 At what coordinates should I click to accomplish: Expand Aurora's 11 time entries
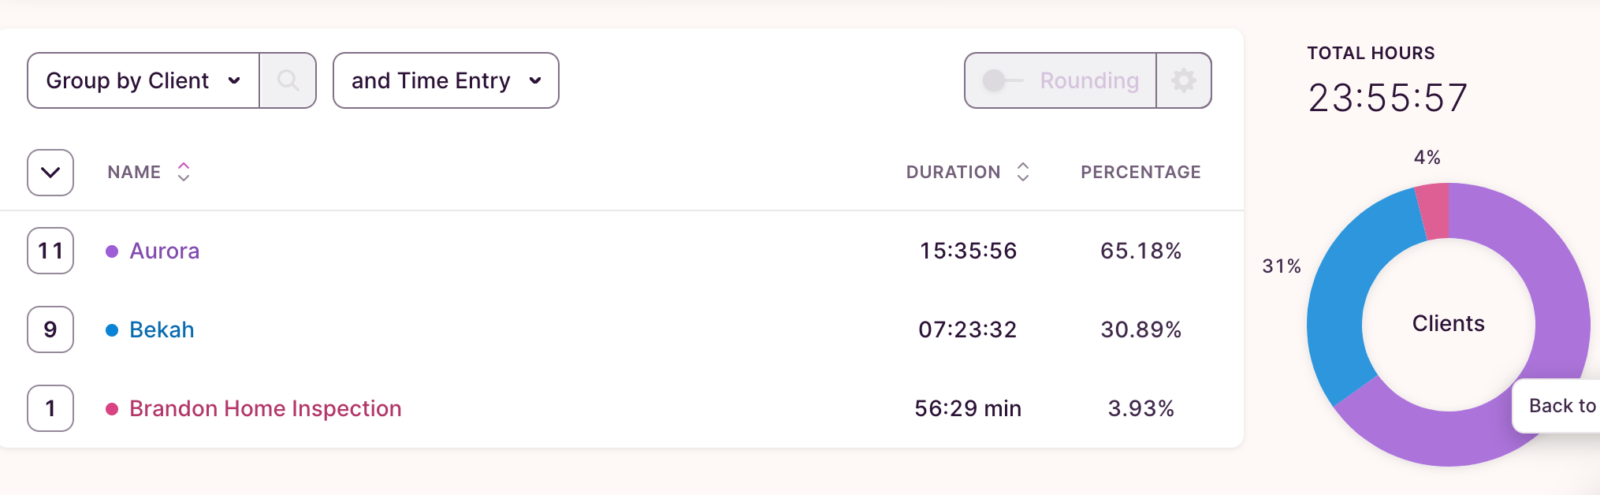point(50,251)
